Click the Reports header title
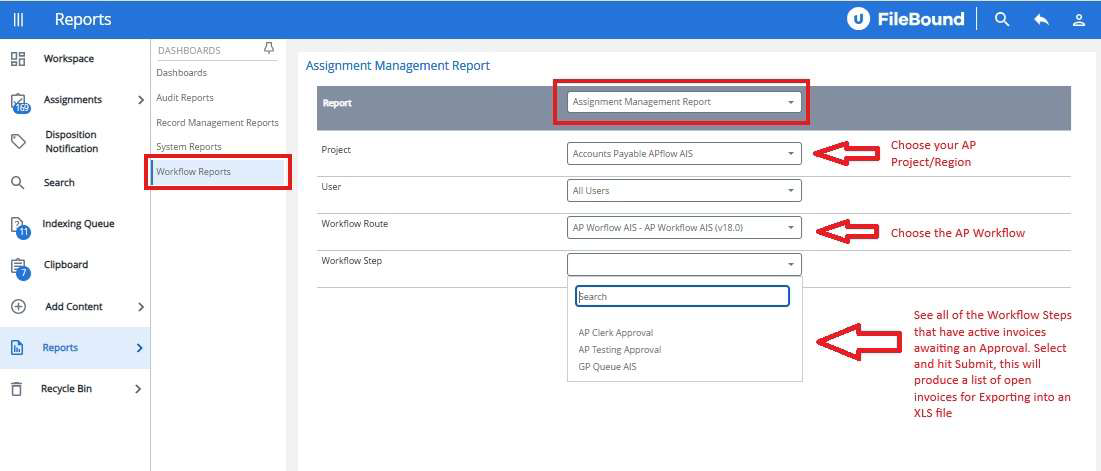Image resolution: width=1101 pixels, height=471 pixels. (83, 20)
